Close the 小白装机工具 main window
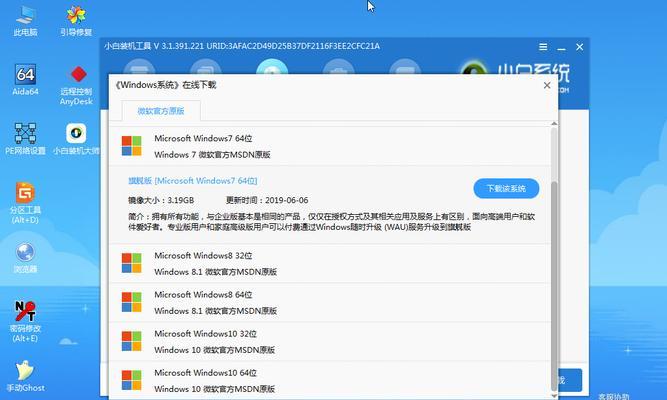The width and height of the screenshot is (667, 400). [579, 47]
